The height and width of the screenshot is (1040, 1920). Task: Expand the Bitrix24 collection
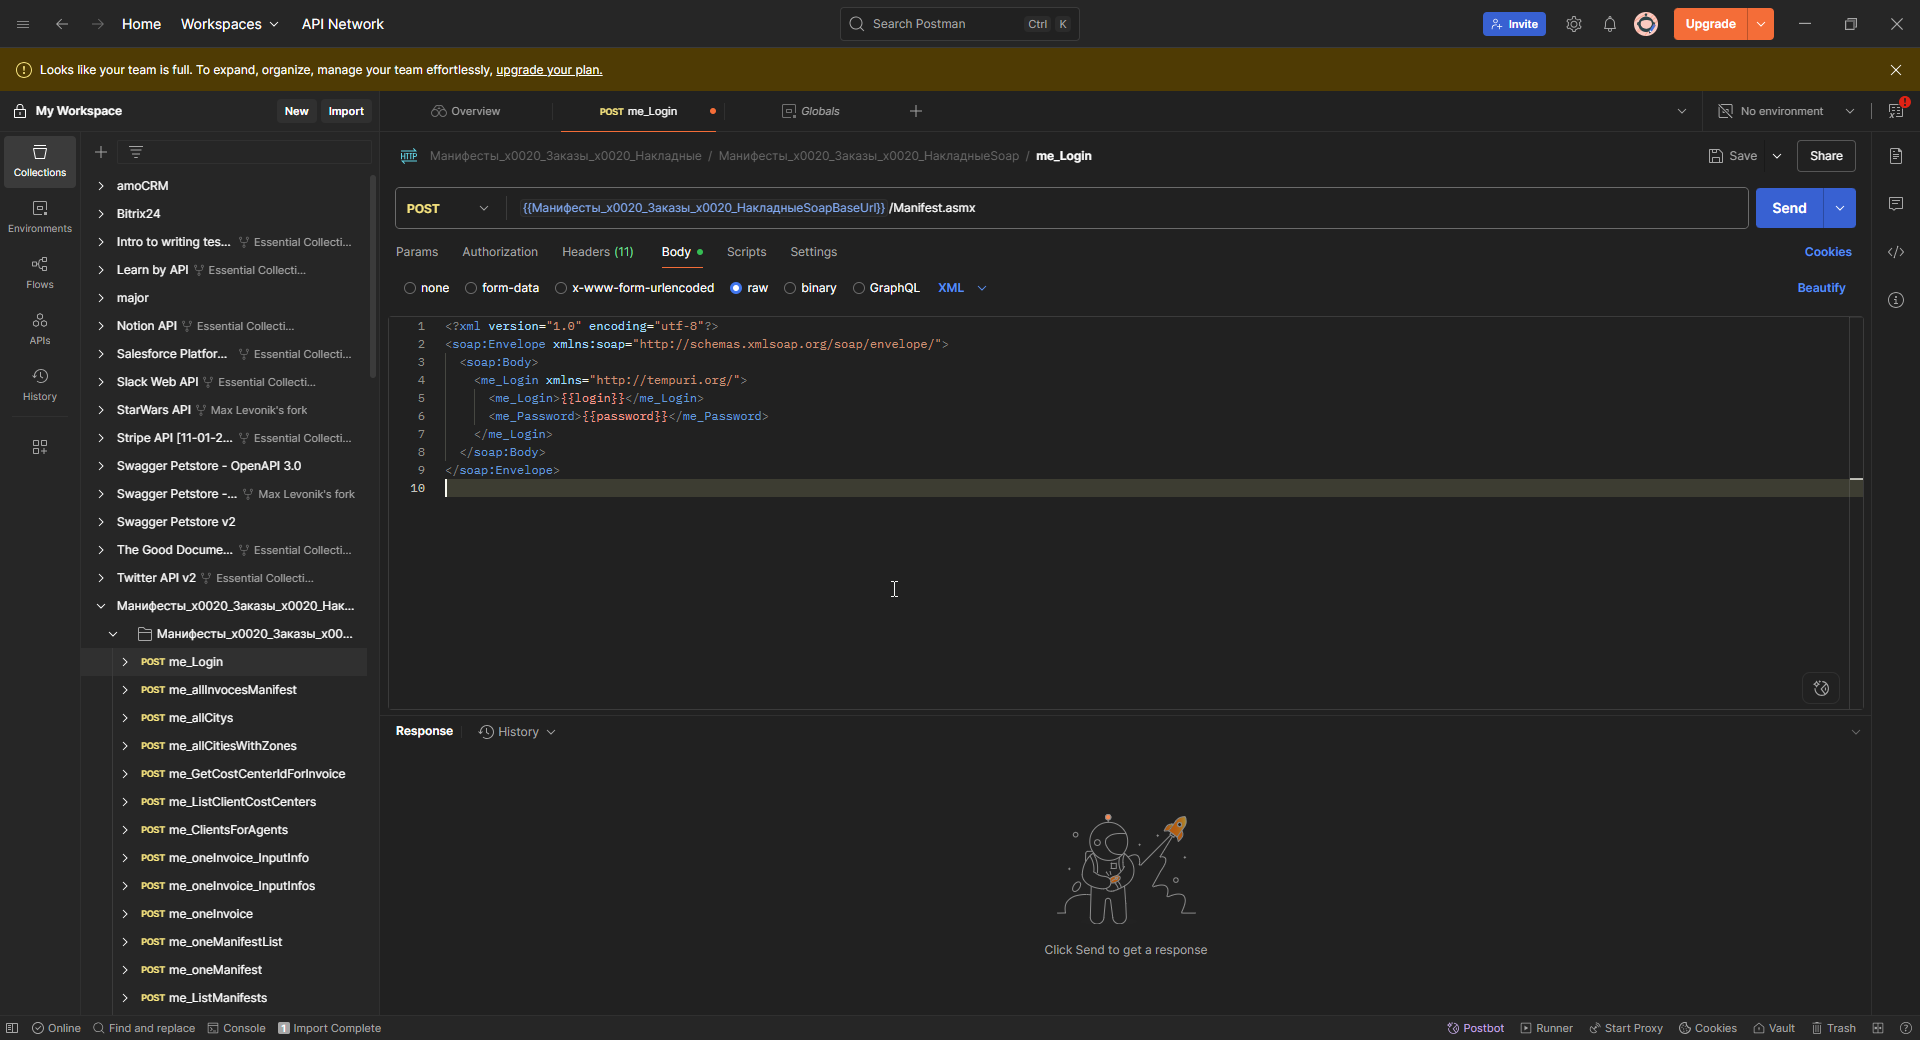point(101,214)
